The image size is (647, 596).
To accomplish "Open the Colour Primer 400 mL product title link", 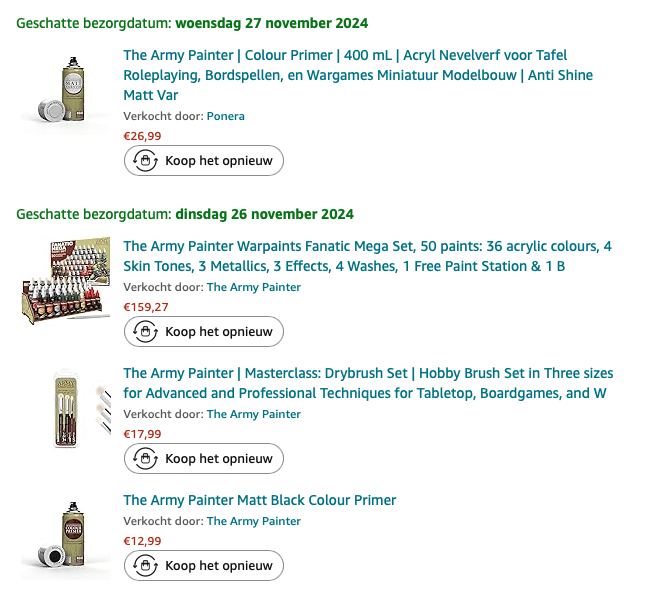I will (358, 75).
